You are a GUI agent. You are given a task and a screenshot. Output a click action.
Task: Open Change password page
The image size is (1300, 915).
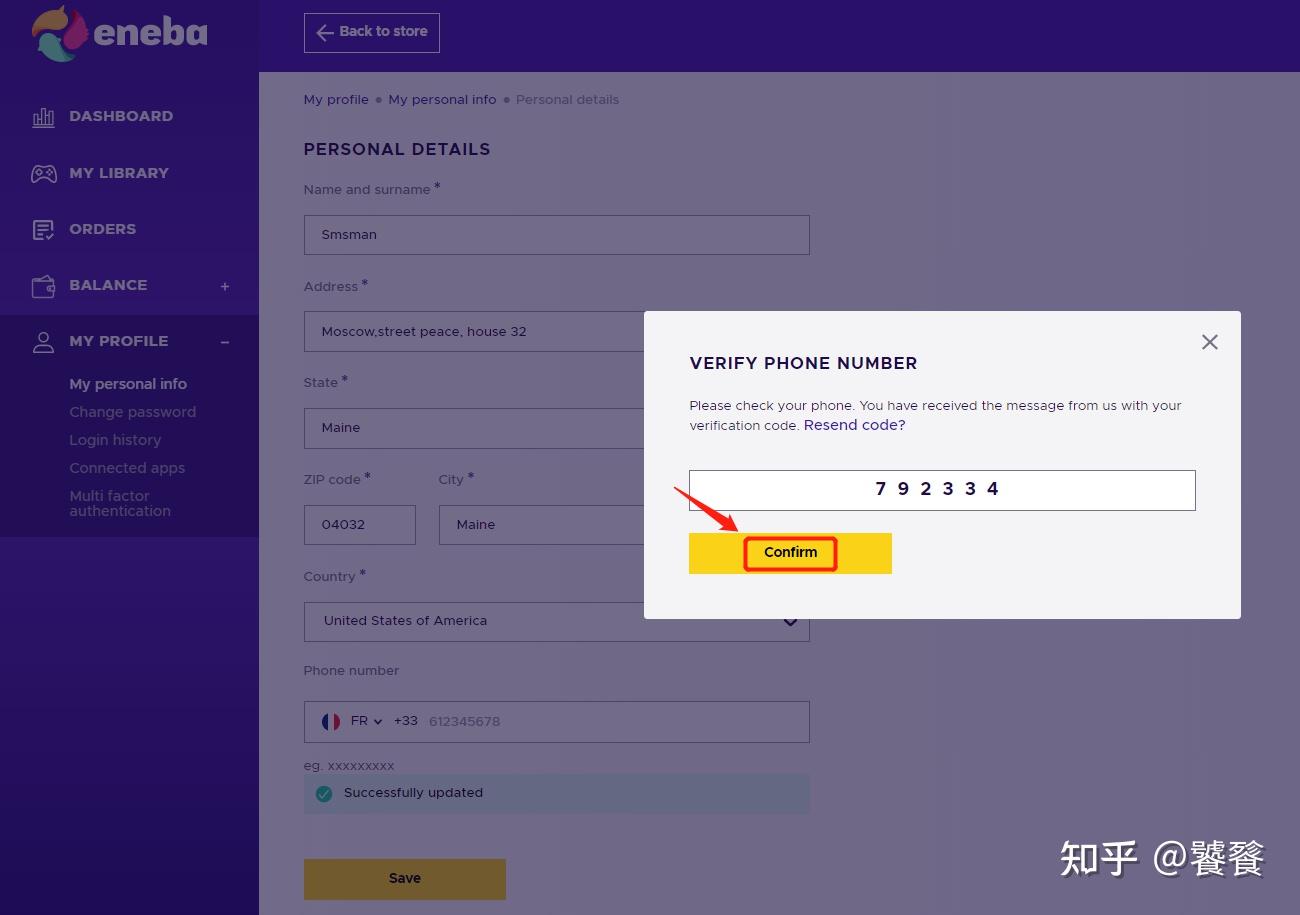[132, 412]
